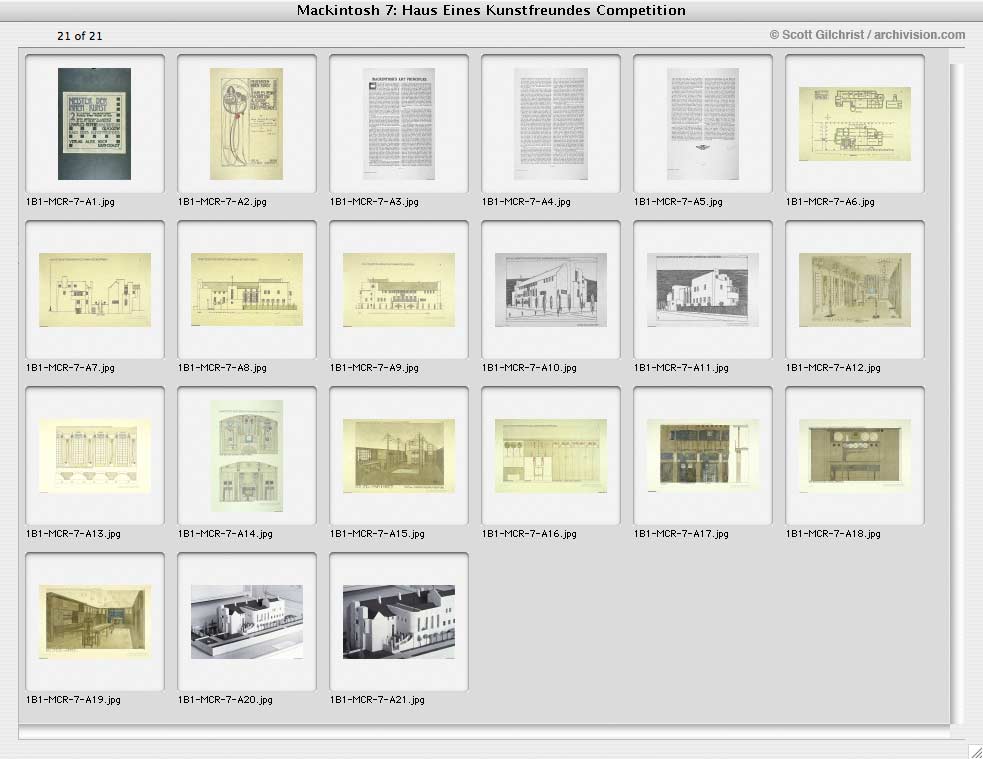Open elevation drawing thumbnail 1B1-MCR-7-A8.jpg
This screenshot has width=983, height=759.
[247, 290]
